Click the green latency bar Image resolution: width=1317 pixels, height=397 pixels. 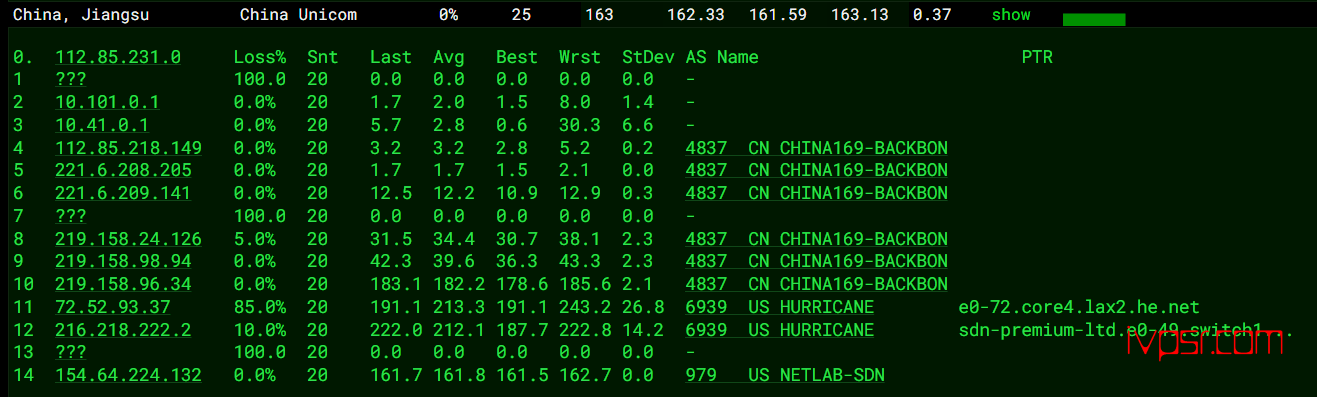[x=1094, y=19]
